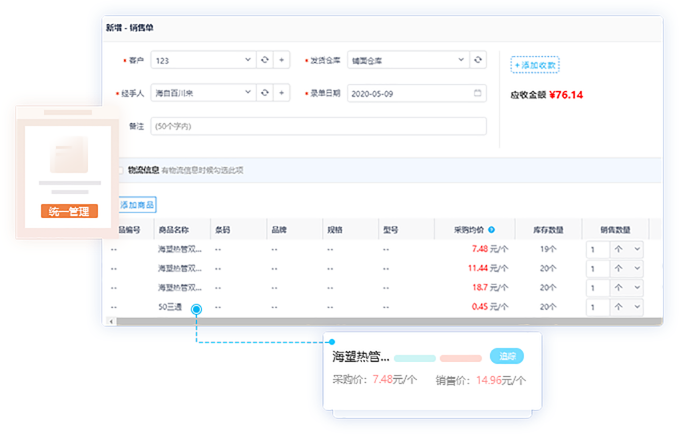This screenshot has height=434, width=679.
Task: Expand the 经手人 dropdown
Action: coord(248,93)
